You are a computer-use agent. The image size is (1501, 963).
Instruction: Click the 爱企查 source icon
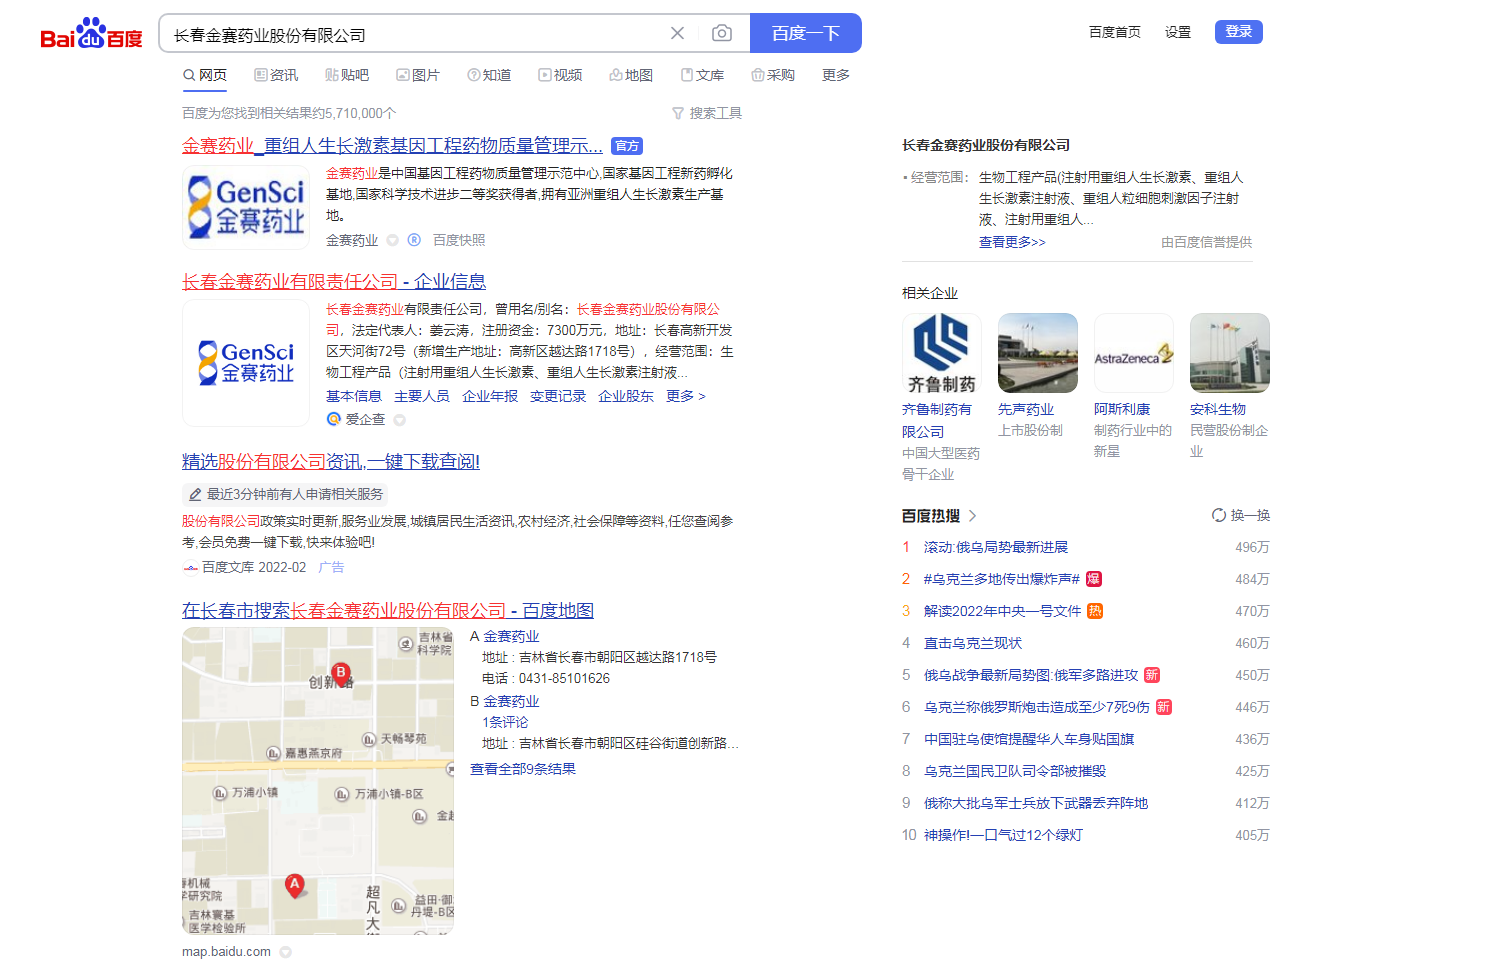(334, 419)
